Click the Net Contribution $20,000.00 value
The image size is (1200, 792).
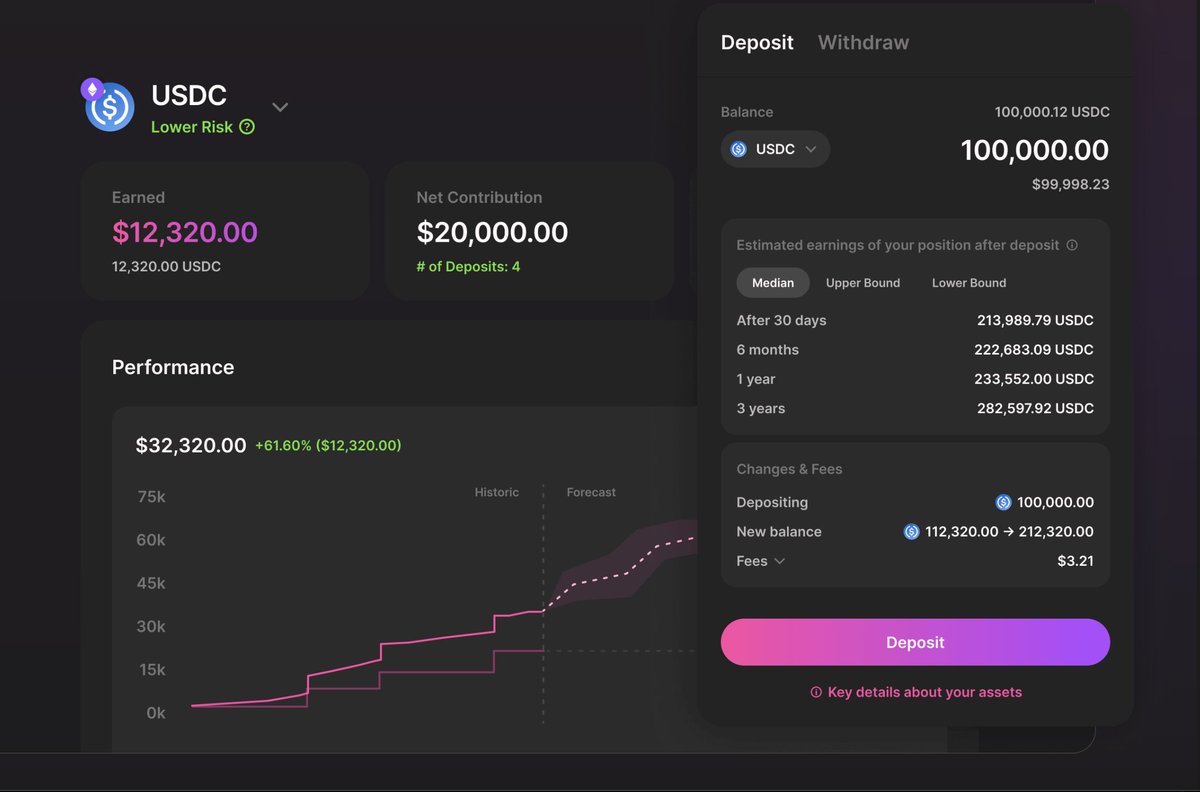coord(492,232)
